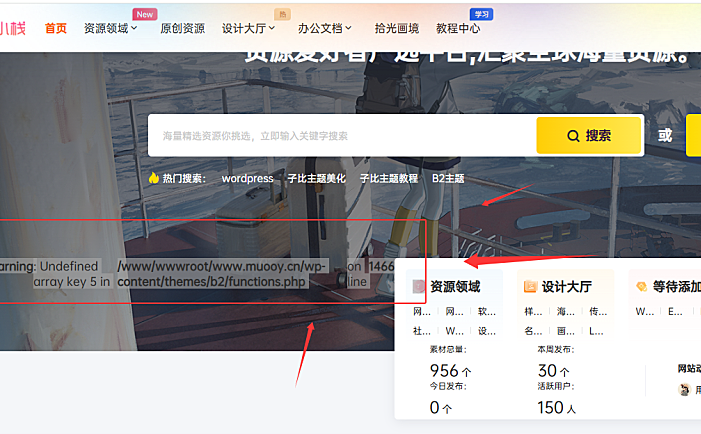701x434 pixels.
Task: Expand the 设计大厅 dropdown in the top navigation
Action: [249, 29]
